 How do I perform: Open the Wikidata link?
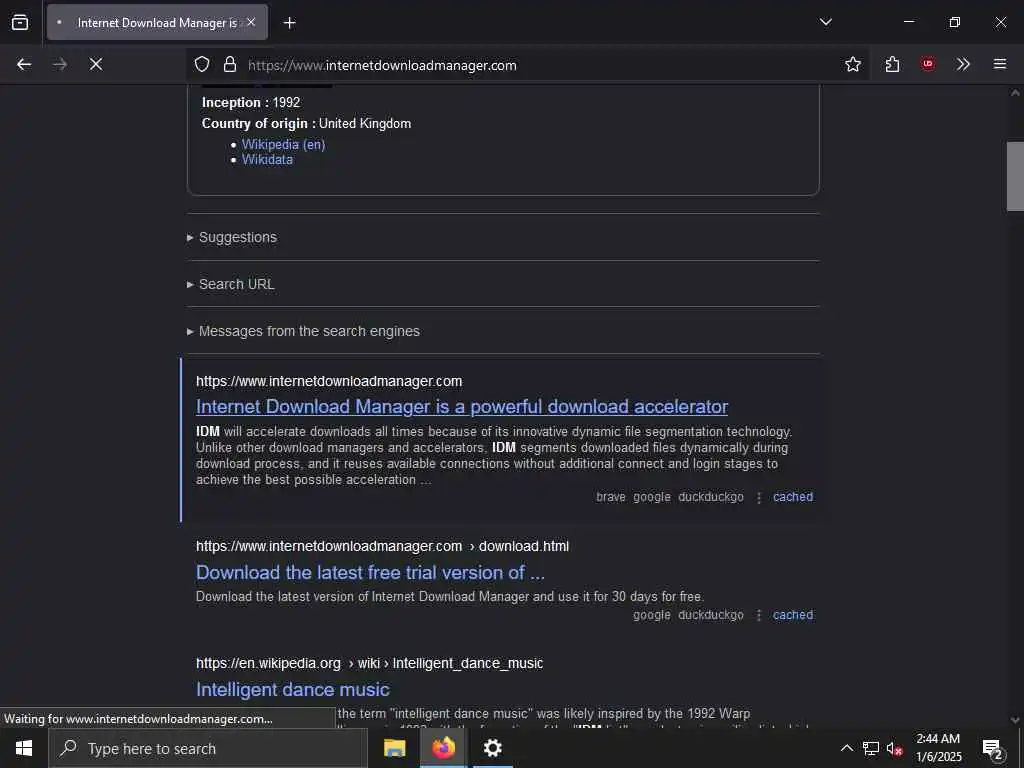click(x=267, y=159)
